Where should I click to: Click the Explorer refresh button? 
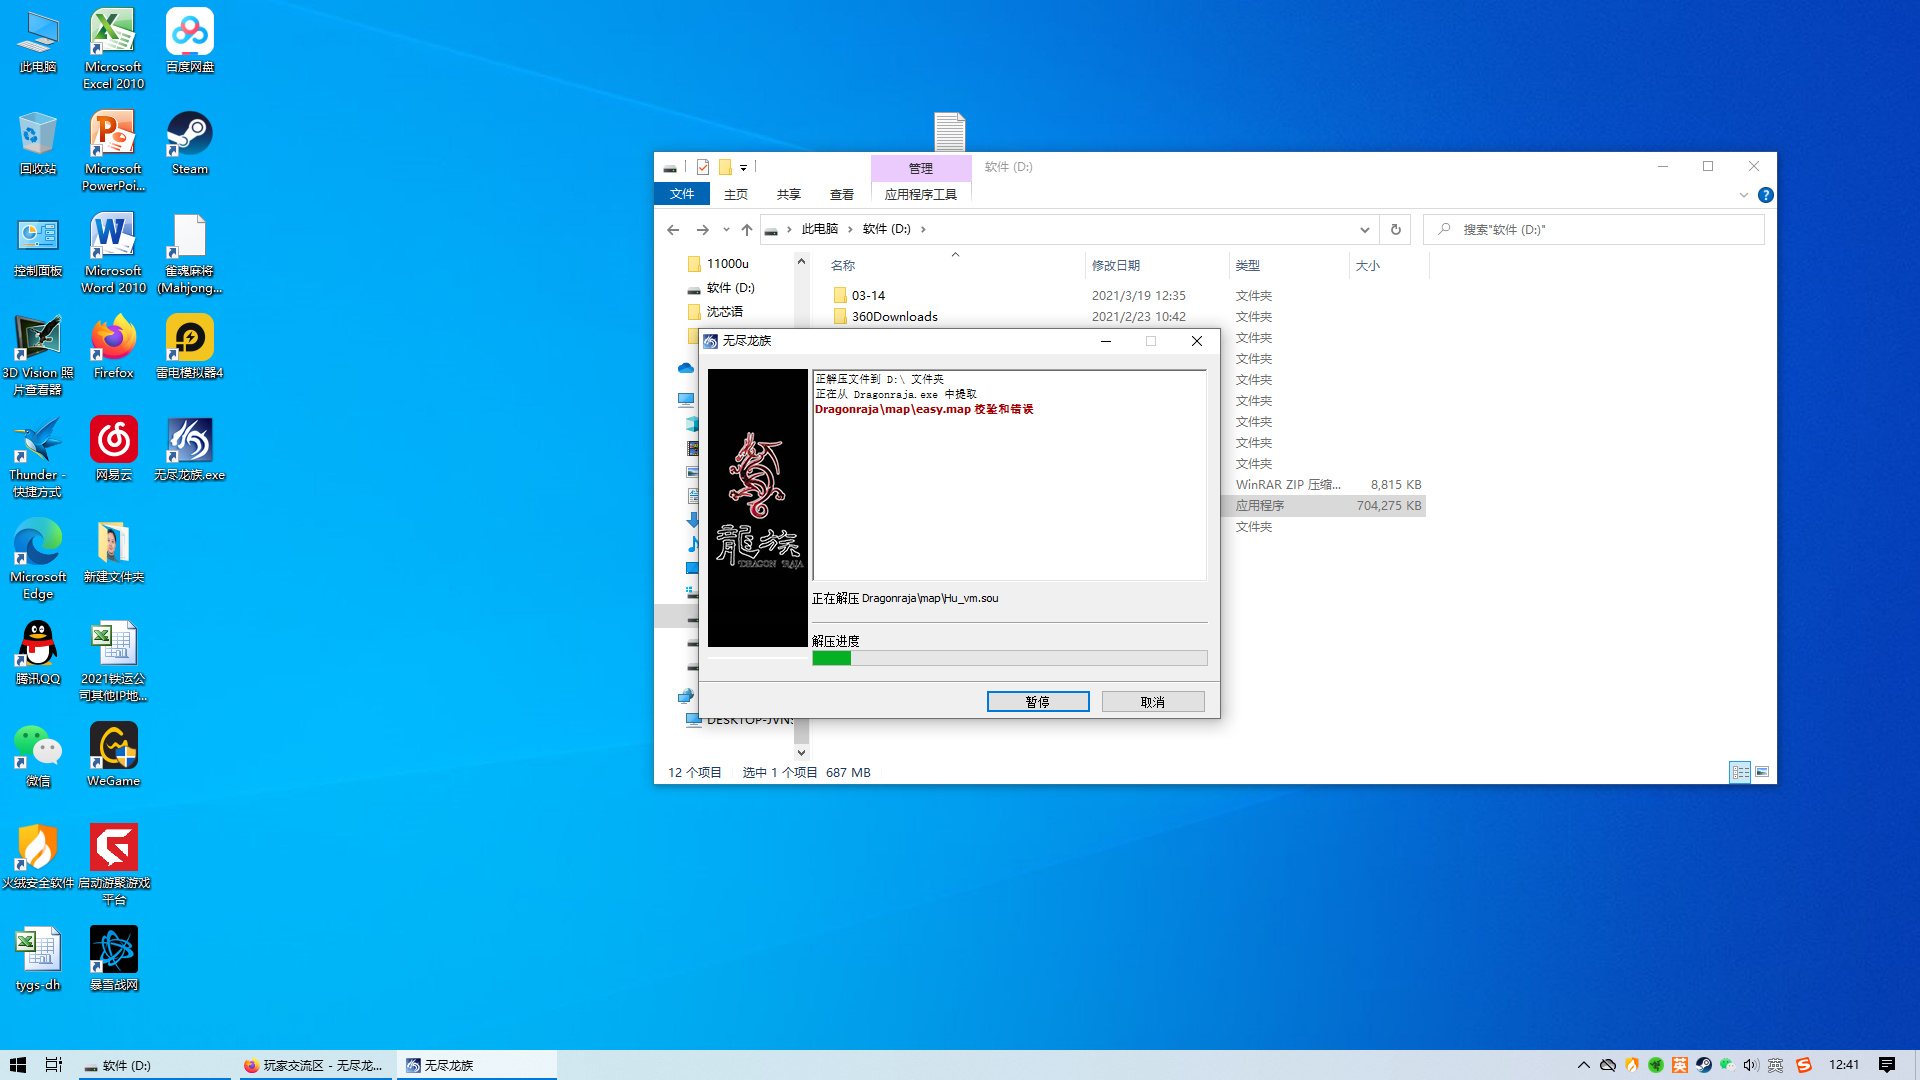pyautogui.click(x=1395, y=230)
